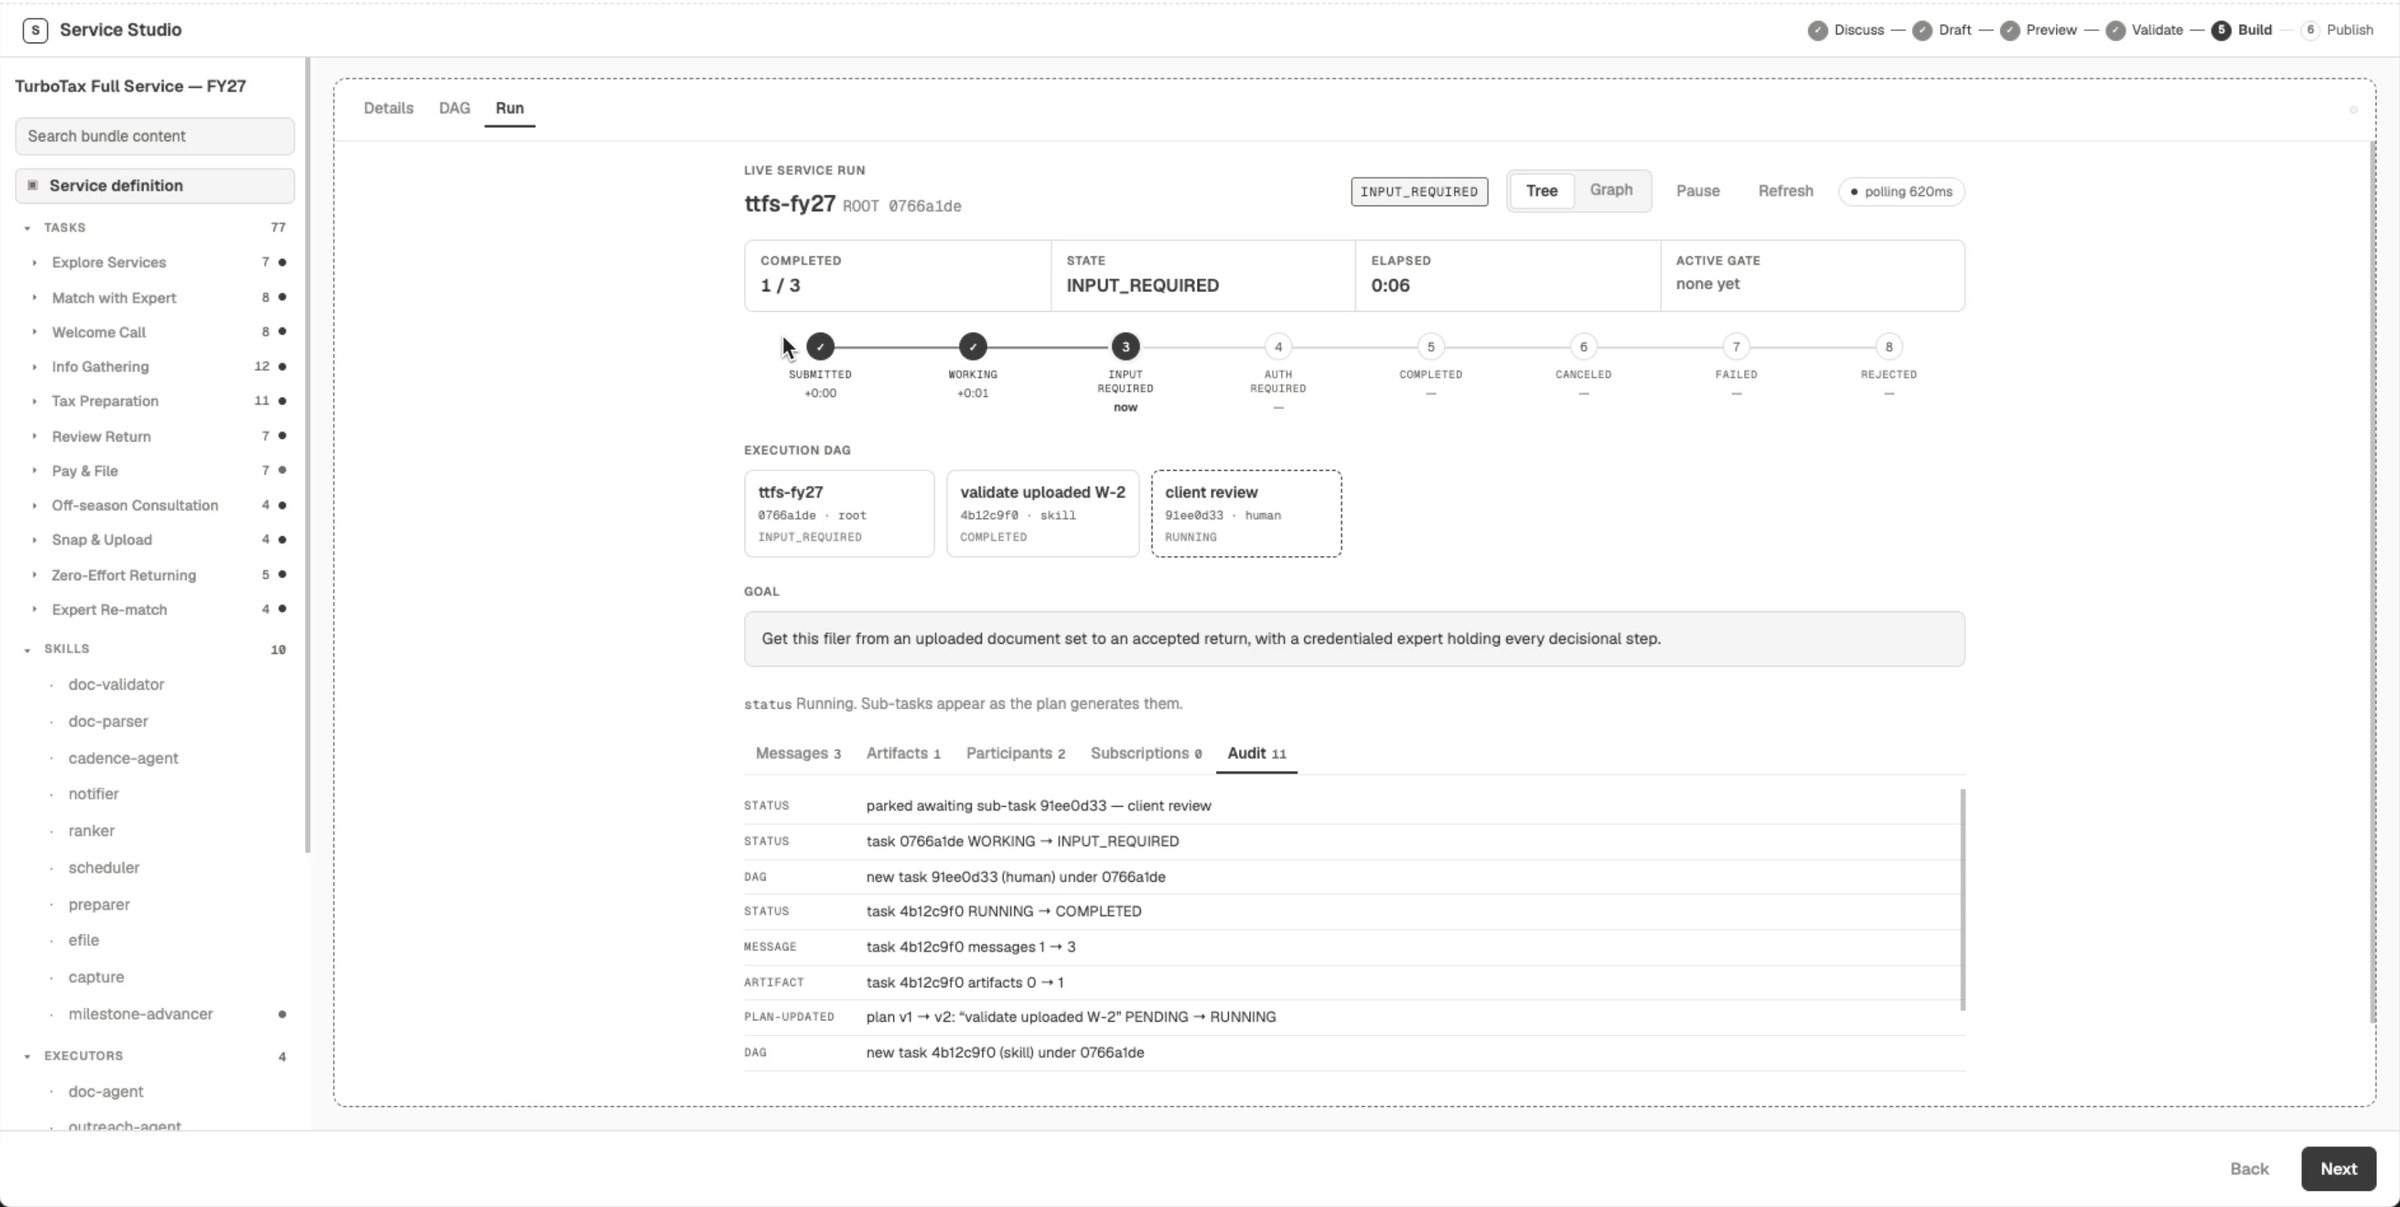Select the cadence-agent skill

[x=123, y=758]
